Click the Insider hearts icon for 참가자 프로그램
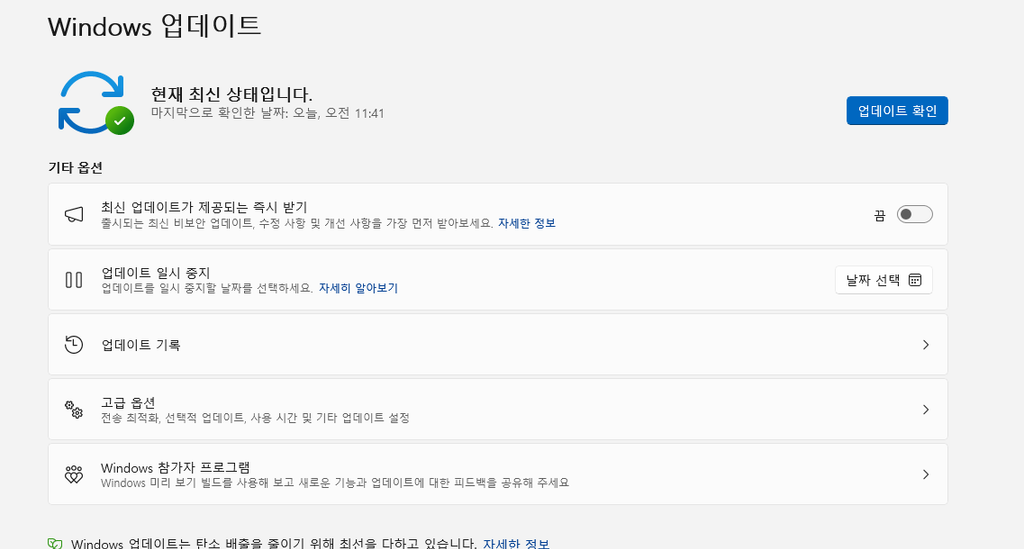The image size is (1024, 549). (x=74, y=474)
